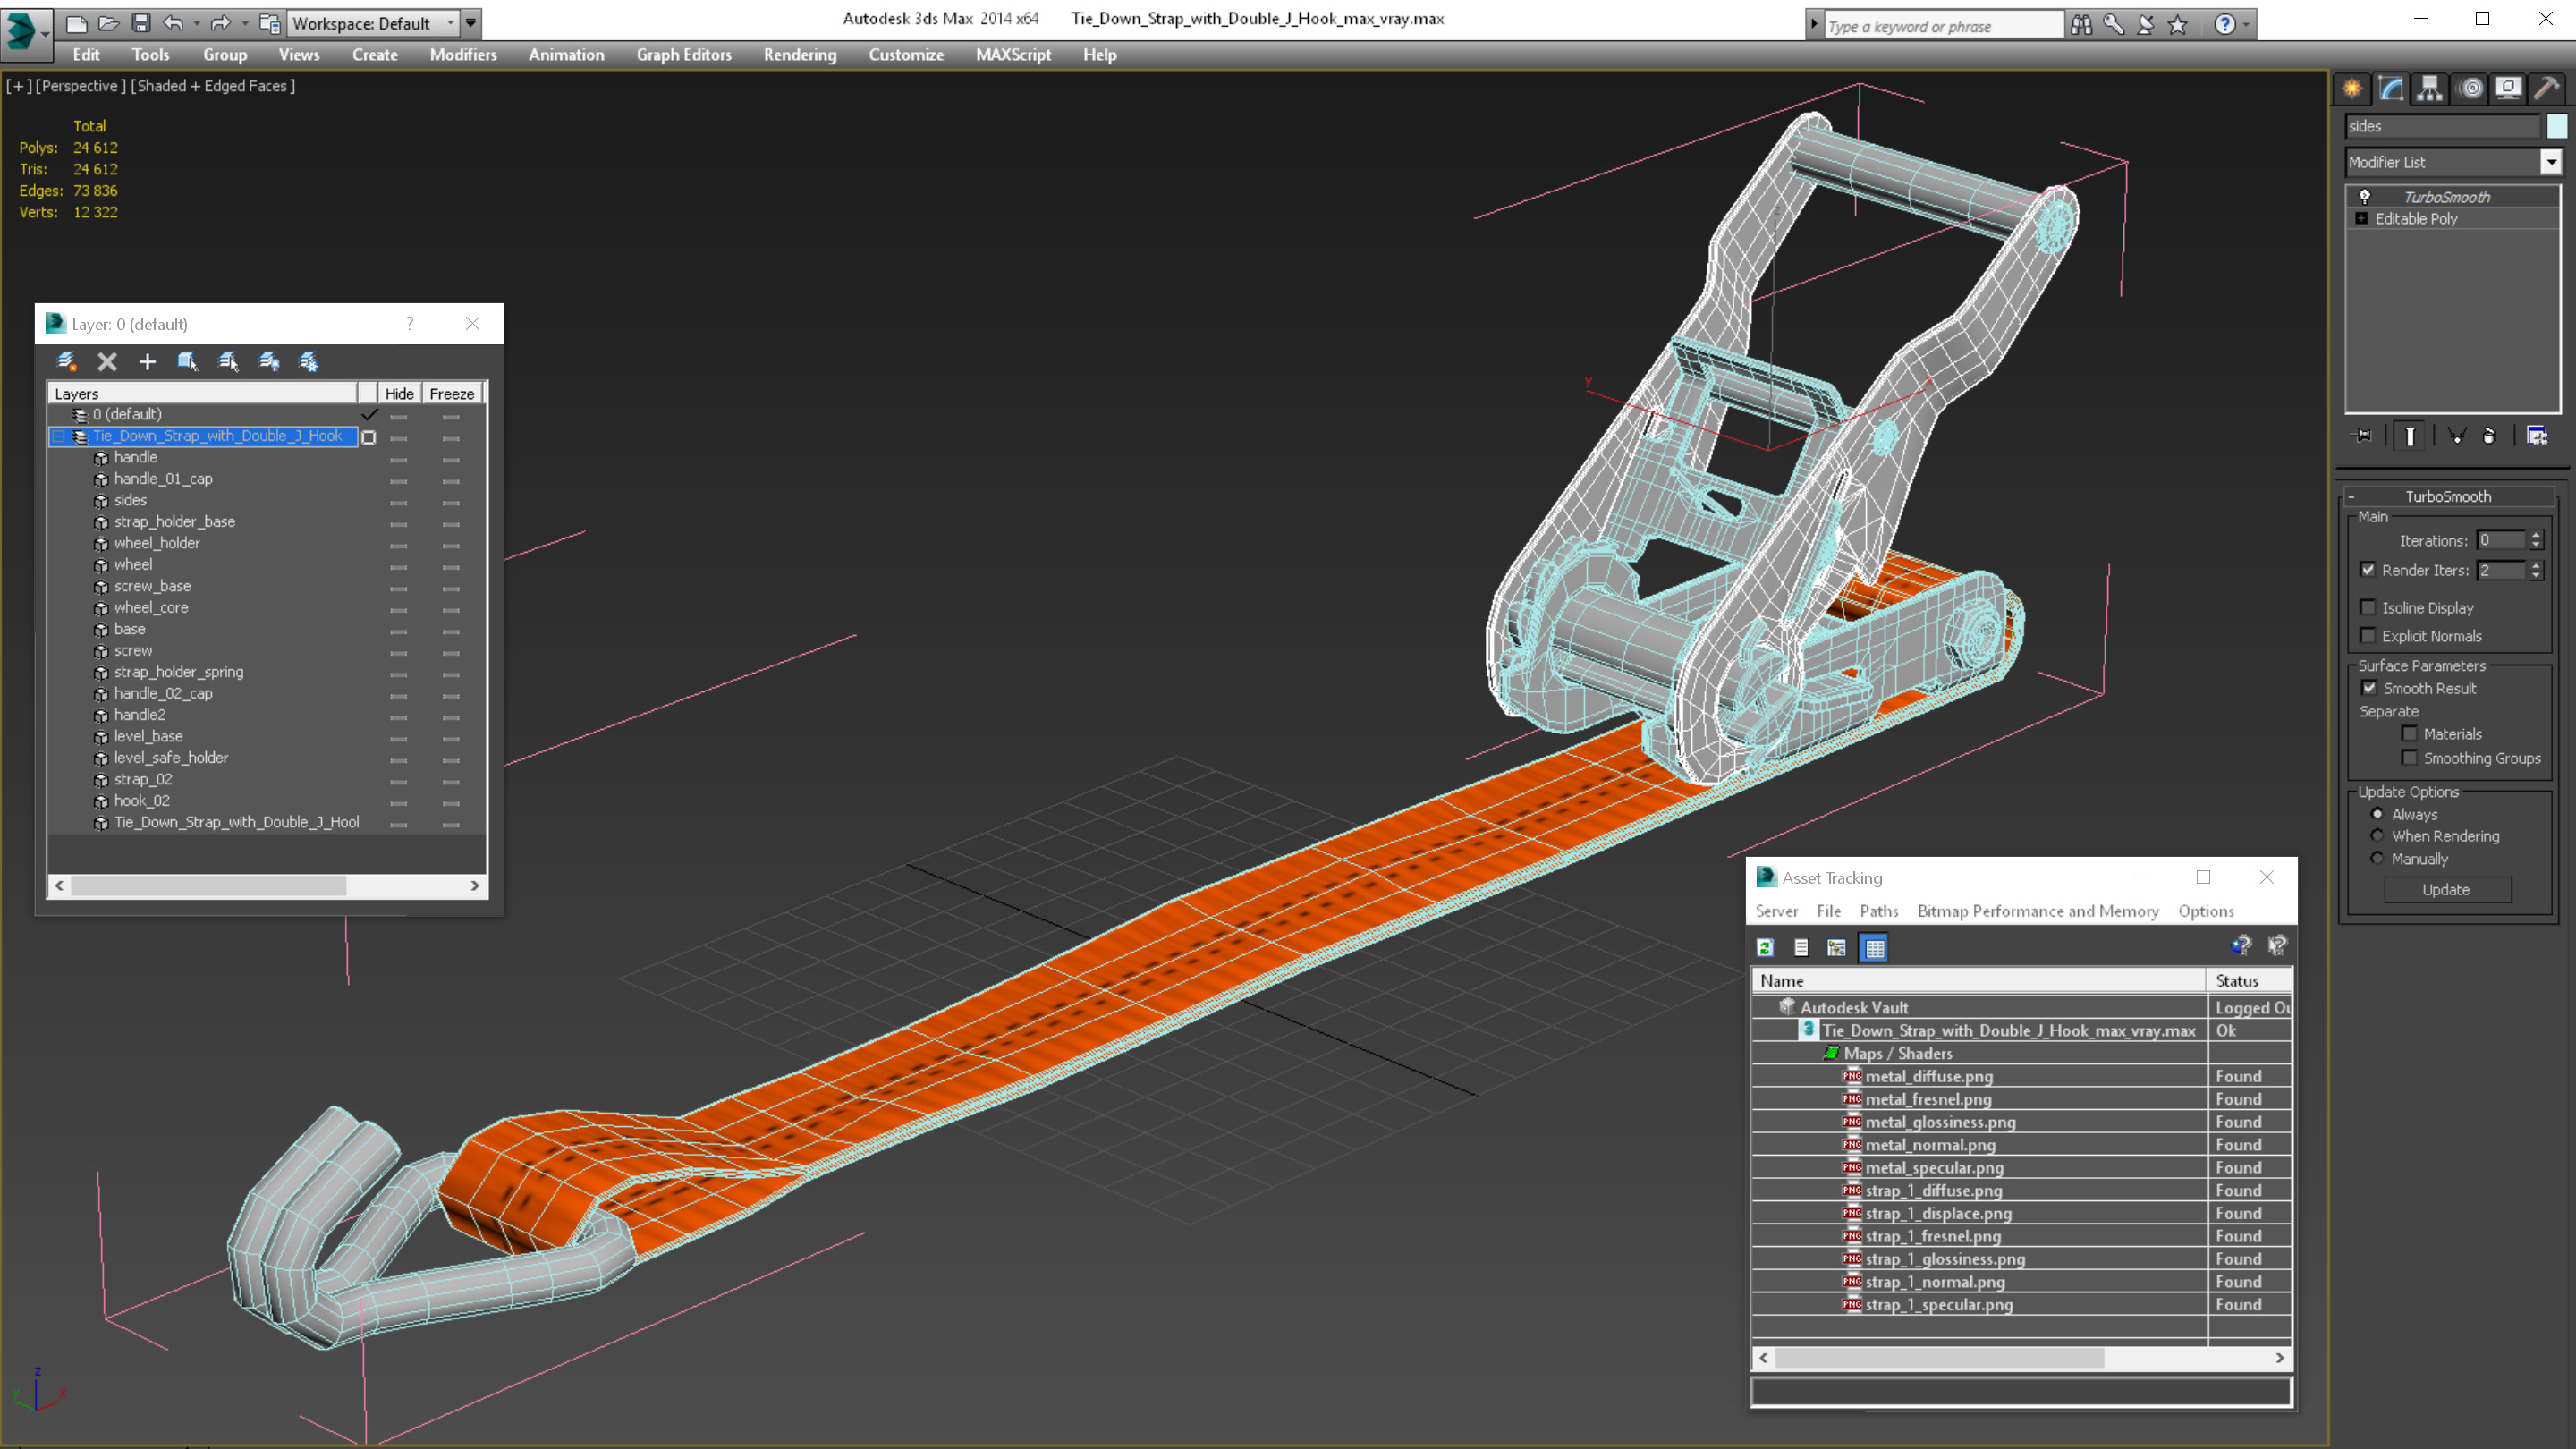This screenshot has width=2576, height=1449.
Task: Open the Paths menu in Asset Tracking
Action: [1878, 911]
